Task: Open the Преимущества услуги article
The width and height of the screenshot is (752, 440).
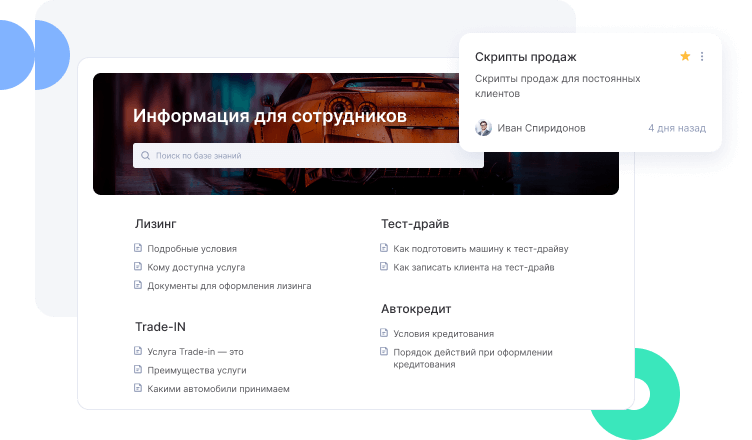Action: coord(197,370)
